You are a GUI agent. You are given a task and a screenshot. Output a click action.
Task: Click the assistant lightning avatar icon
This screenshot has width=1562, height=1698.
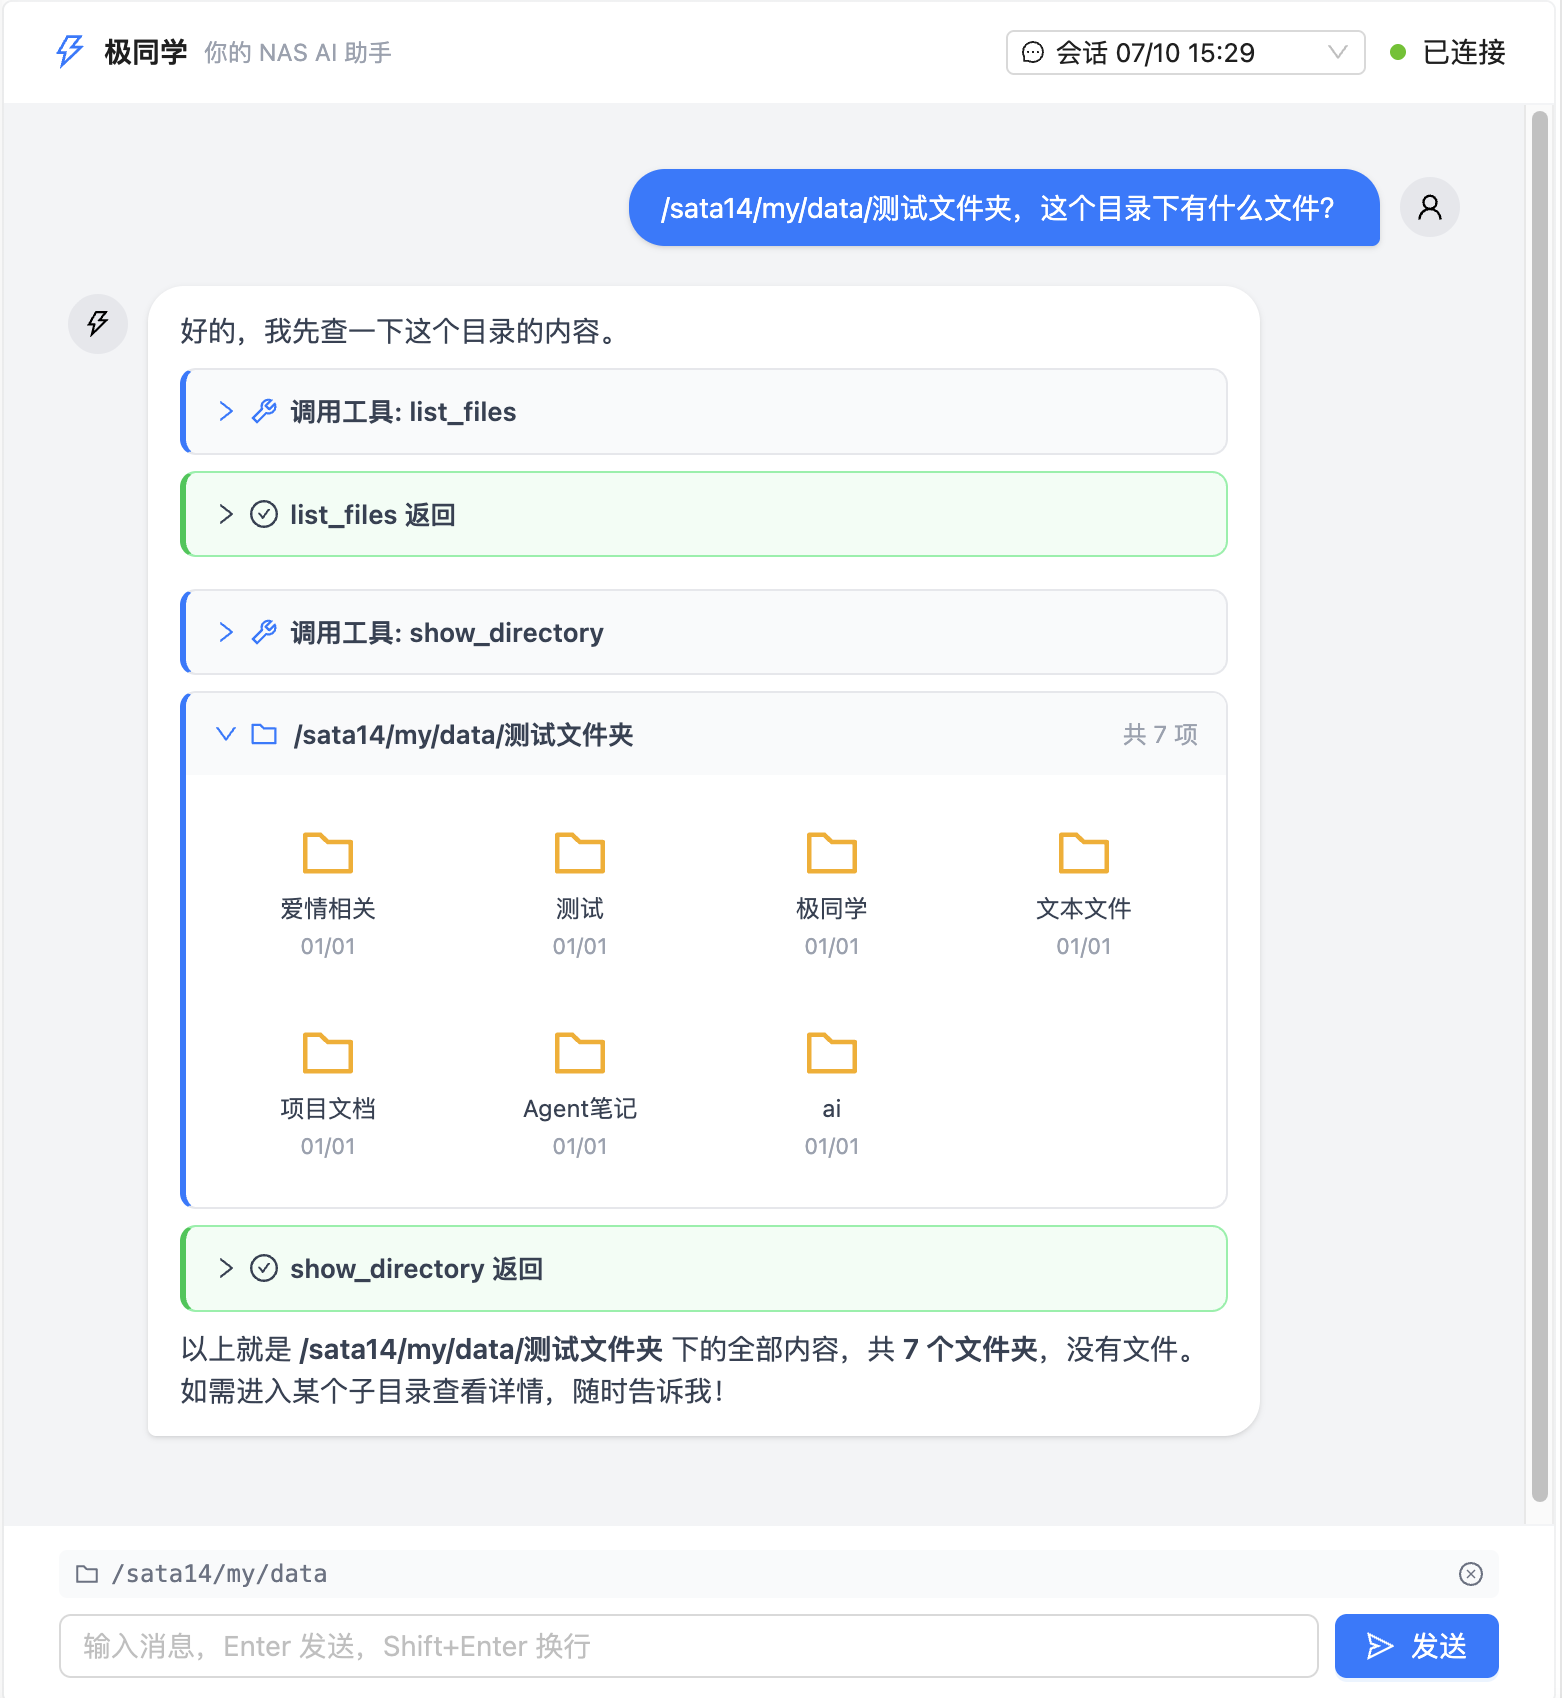(98, 324)
